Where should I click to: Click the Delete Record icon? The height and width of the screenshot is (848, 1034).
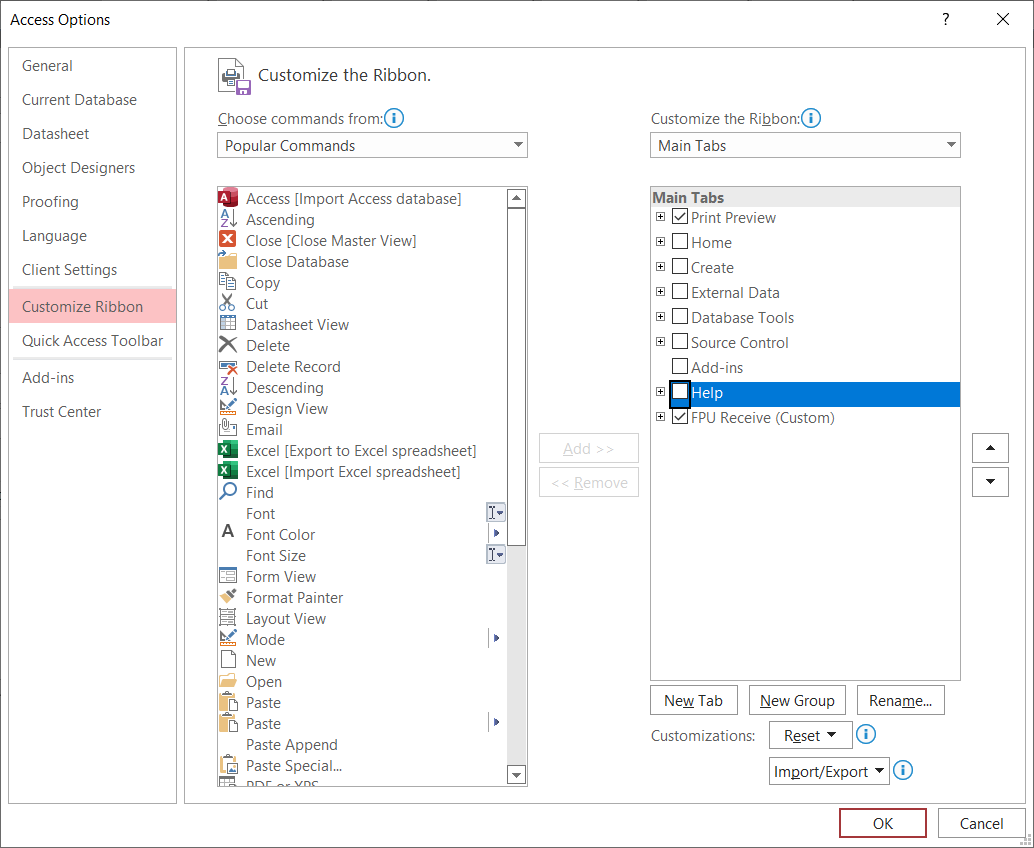228,367
